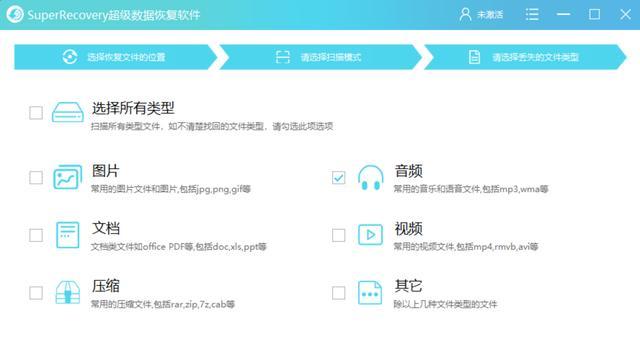The image size is (640, 360).
Task: Click the jpg,png,gif description text
Action: 171,189
